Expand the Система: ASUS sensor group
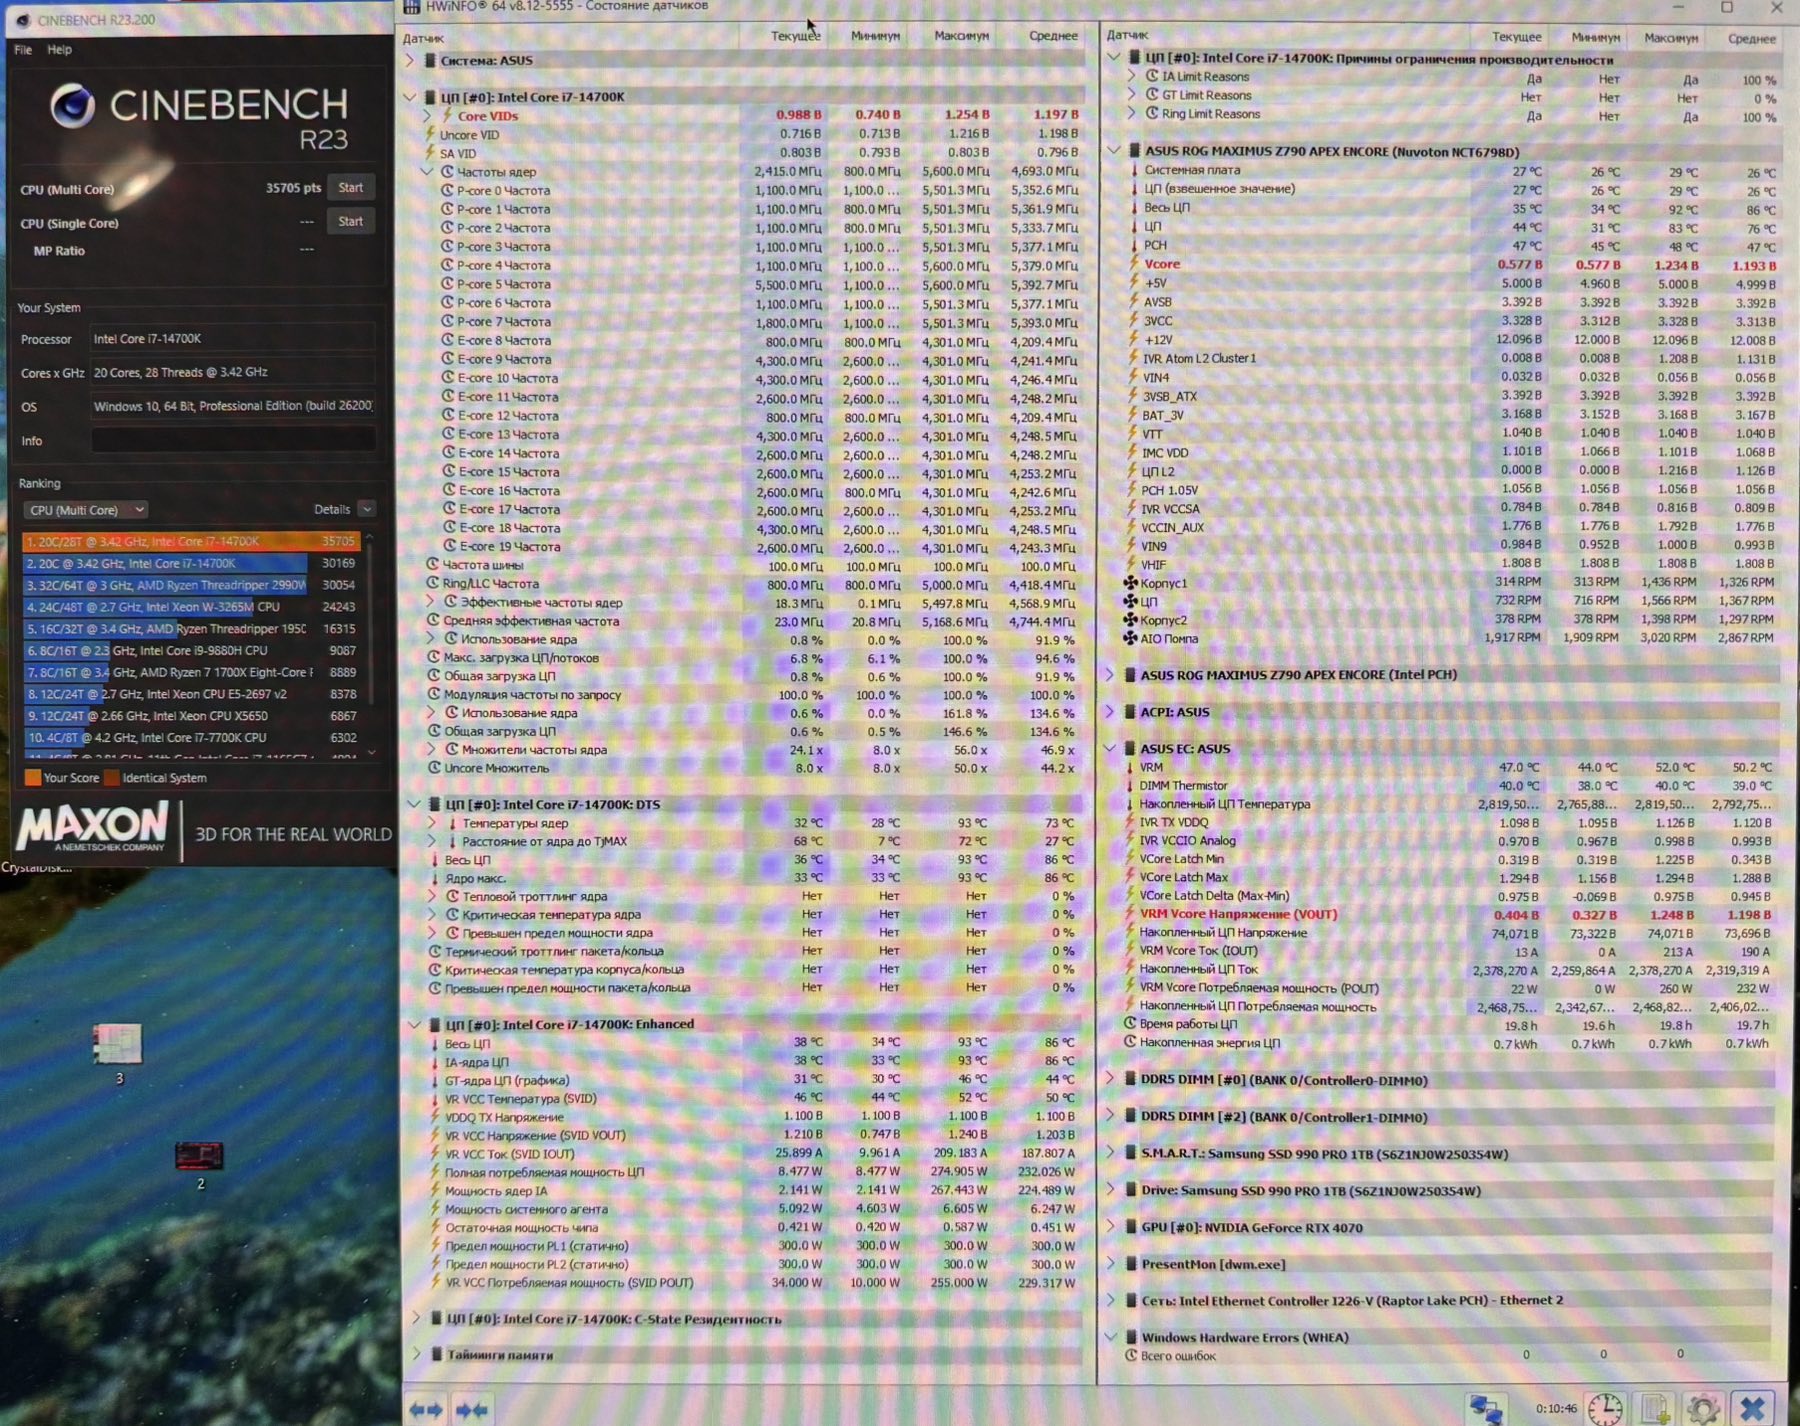Viewport: 1800px width, 1426px height. [409, 61]
